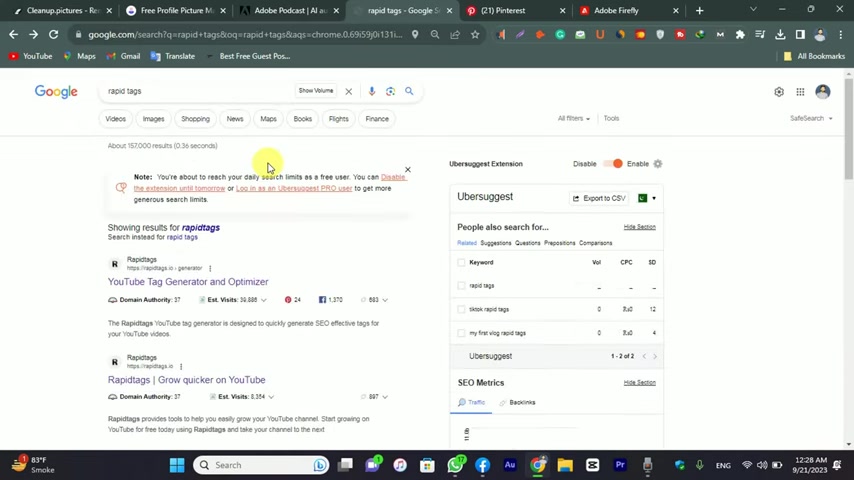Viewport: 854px width, 480px height.
Task: Open the Questions keyword tab
Action: [528, 243]
